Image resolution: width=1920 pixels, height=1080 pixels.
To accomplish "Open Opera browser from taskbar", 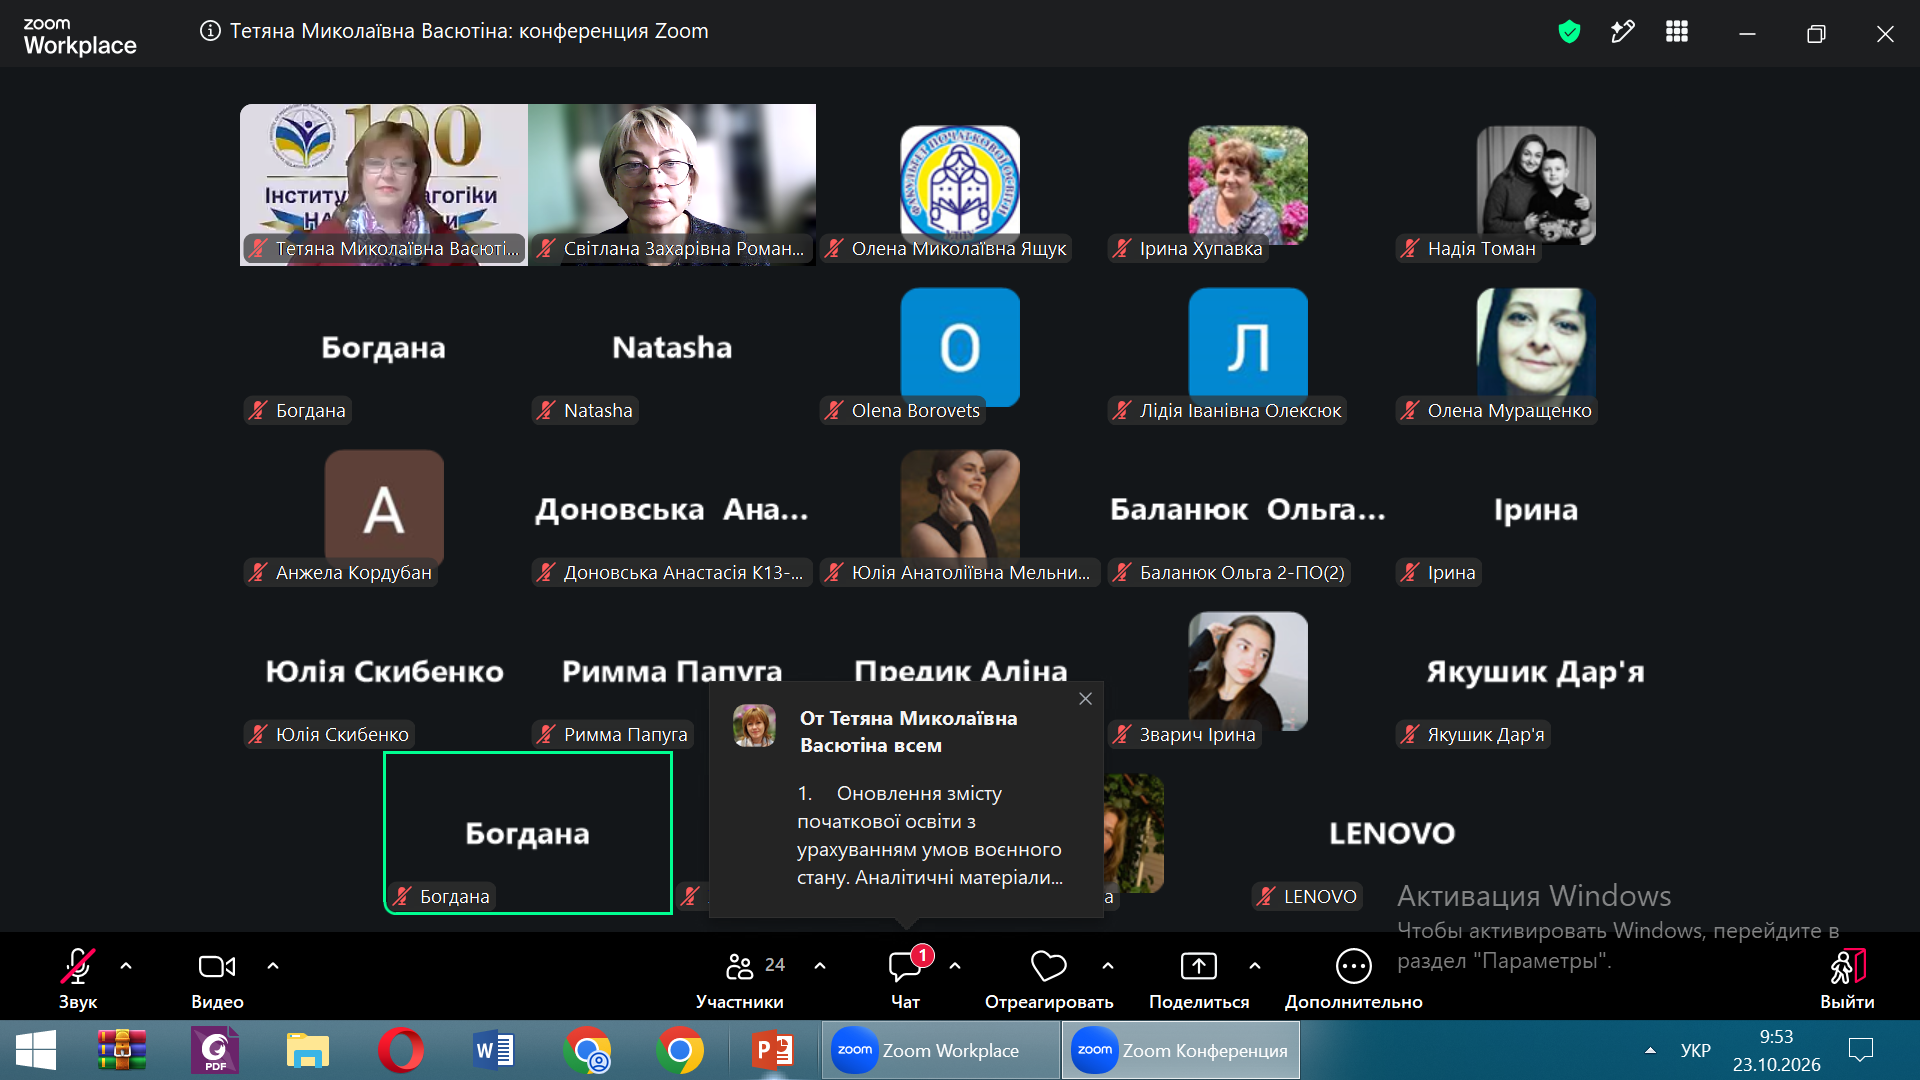I will tap(400, 1050).
